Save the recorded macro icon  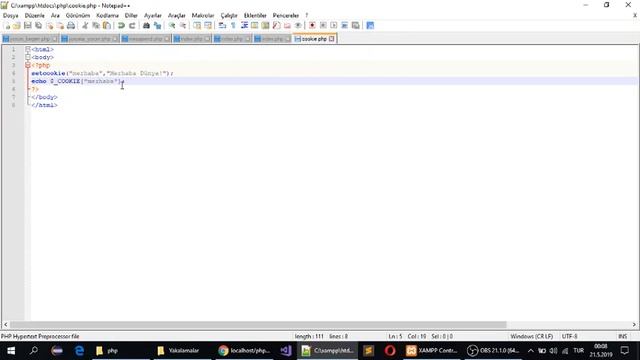356,26
